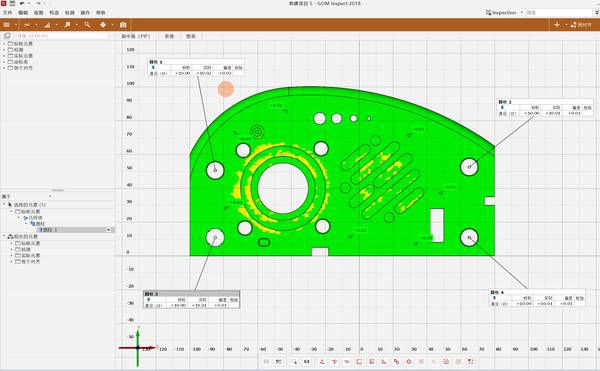Click the coordinate axis triad at bottom left
The image size is (600, 371).
click(x=138, y=347)
